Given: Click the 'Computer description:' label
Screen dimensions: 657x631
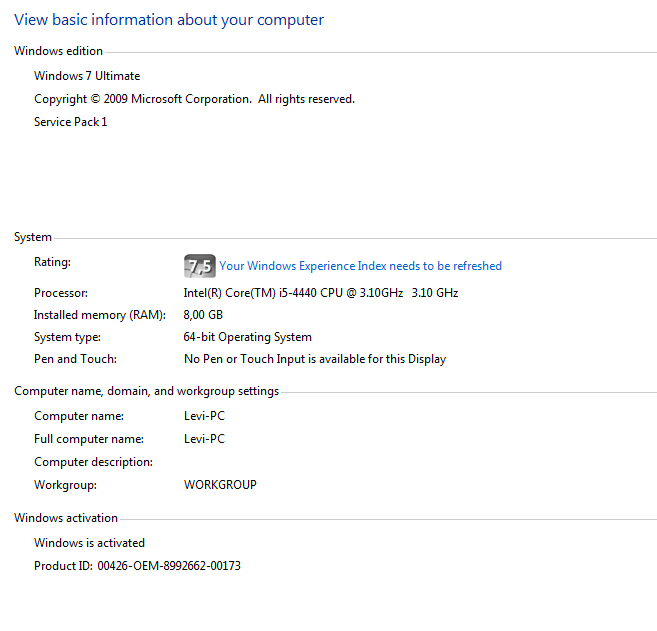Looking at the screenshot, I should tap(93, 462).
